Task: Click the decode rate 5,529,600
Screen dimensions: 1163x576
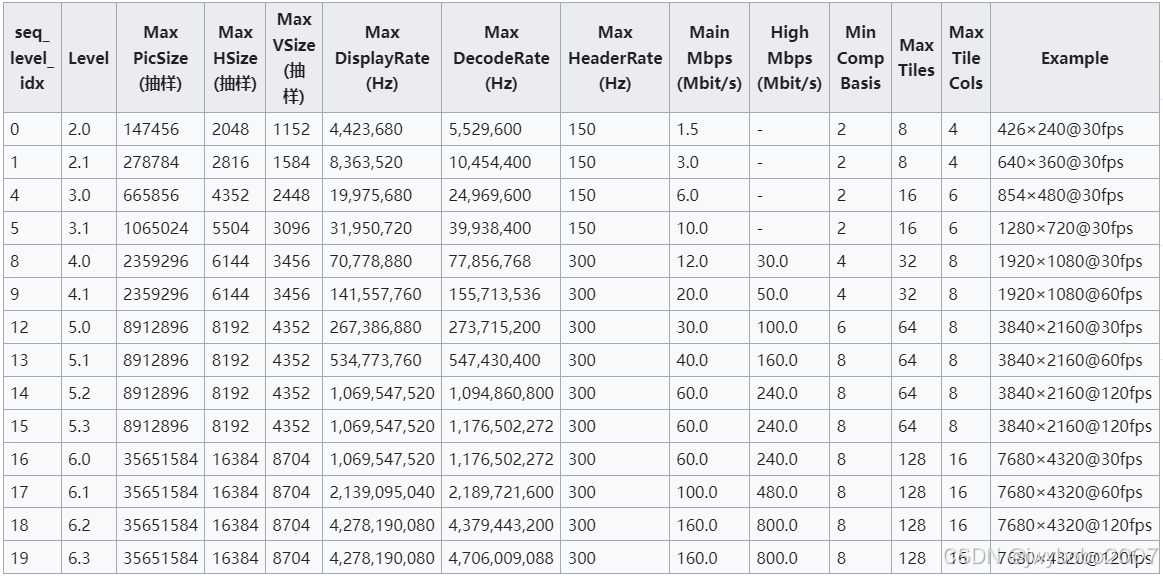Action: click(485, 129)
